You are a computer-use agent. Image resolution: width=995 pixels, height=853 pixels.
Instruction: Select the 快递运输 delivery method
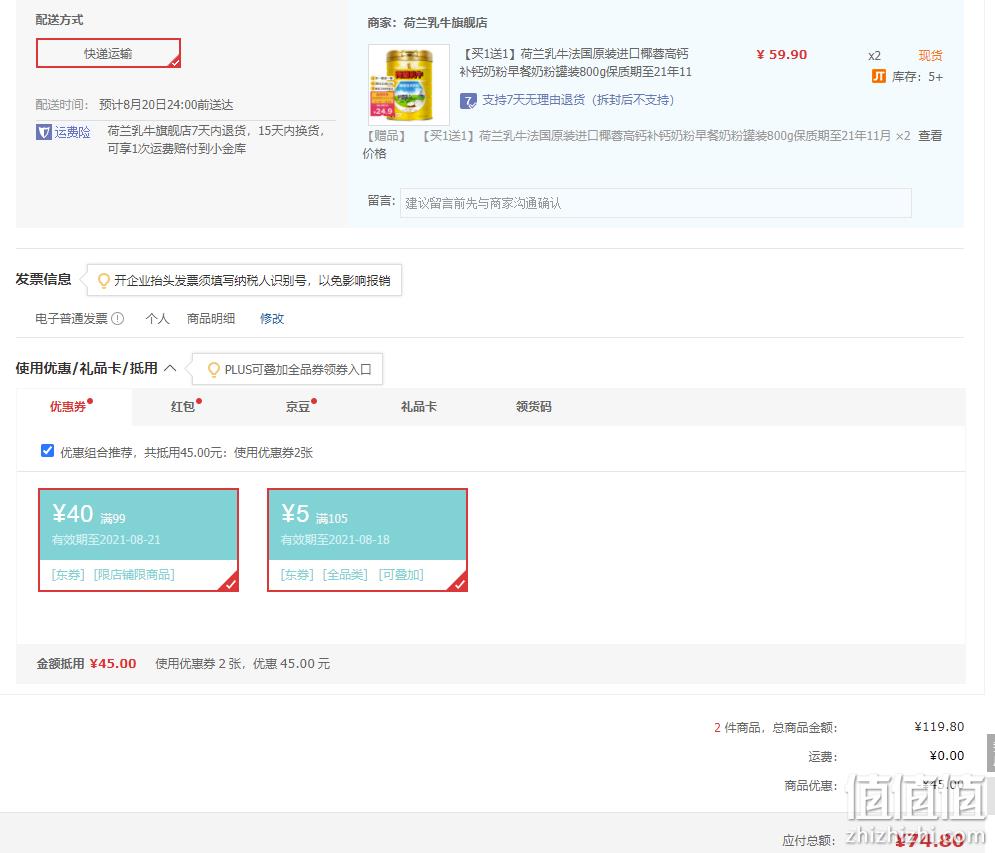pos(109,53)
